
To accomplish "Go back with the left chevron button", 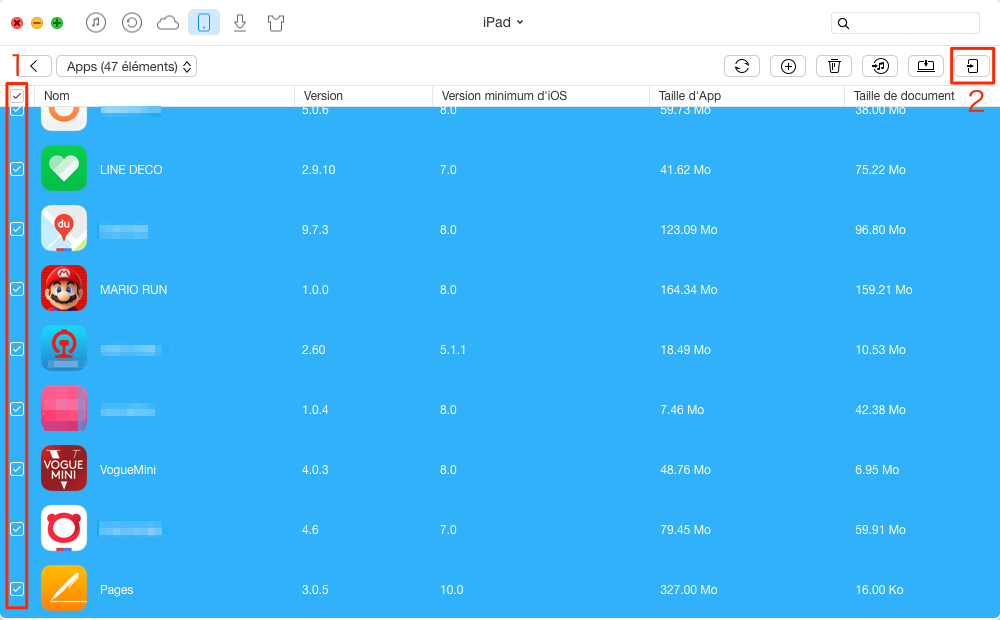I will 34,66.
